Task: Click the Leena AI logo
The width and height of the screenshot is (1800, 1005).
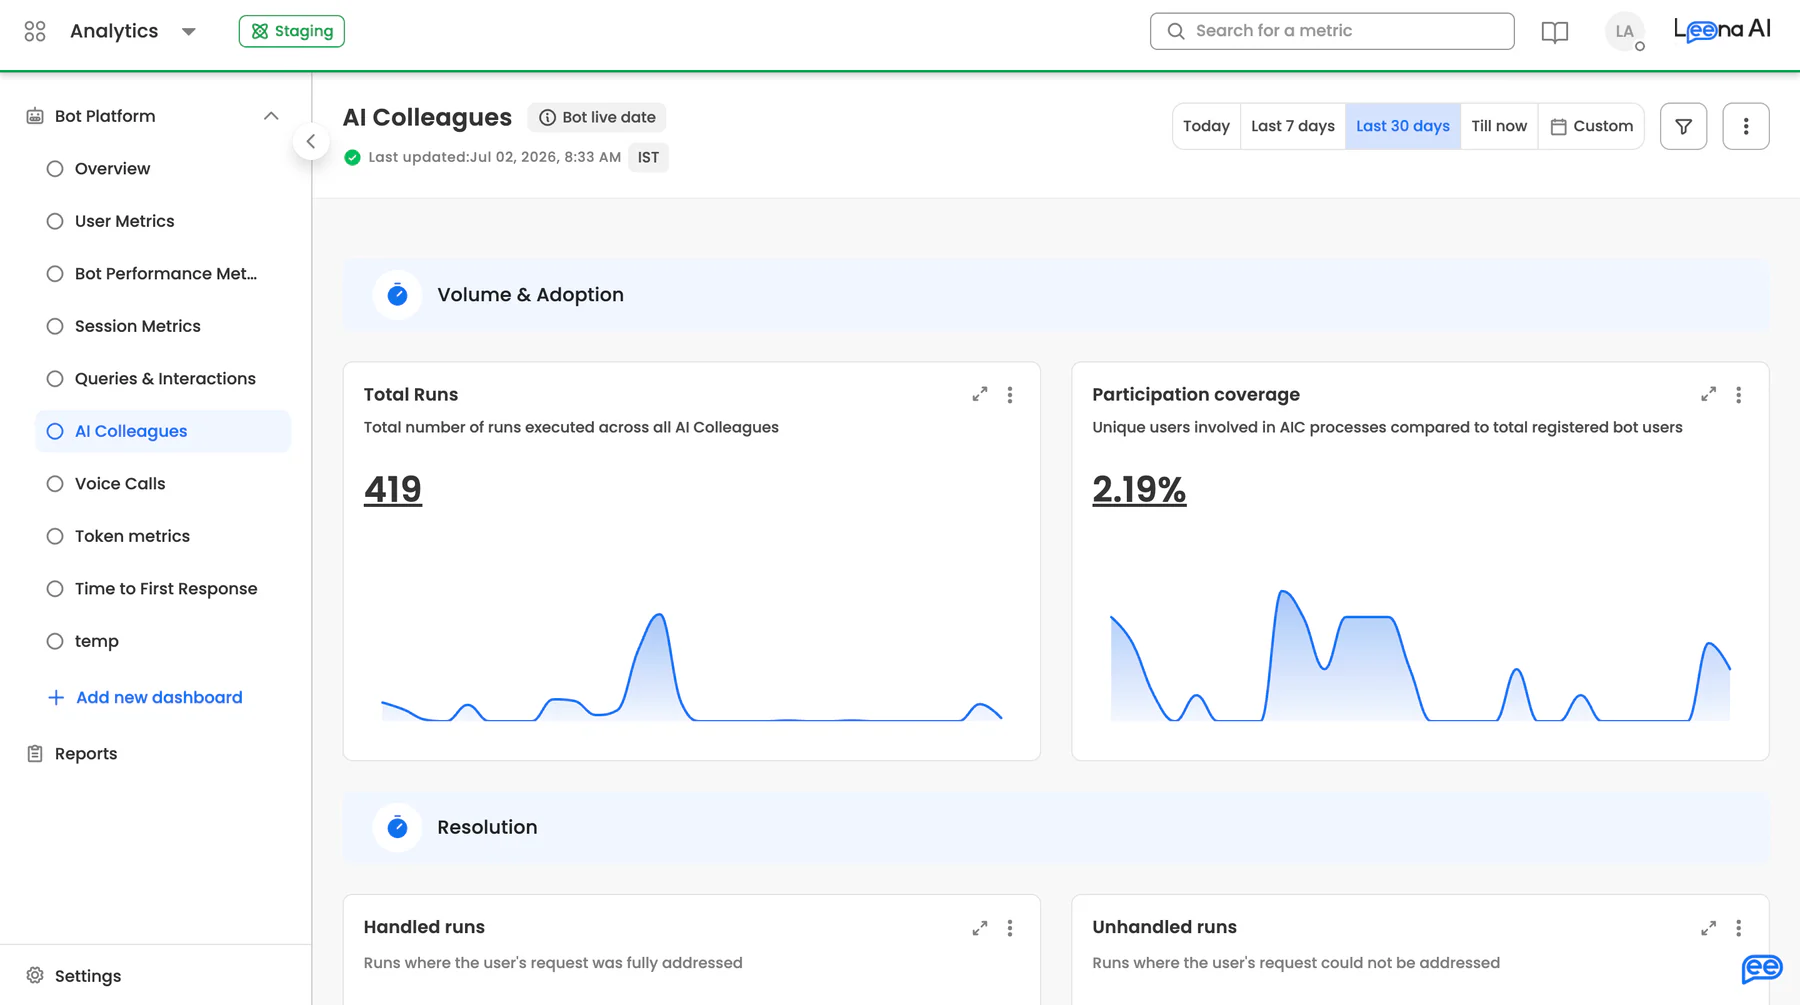Action: (x=1722, y=30)
